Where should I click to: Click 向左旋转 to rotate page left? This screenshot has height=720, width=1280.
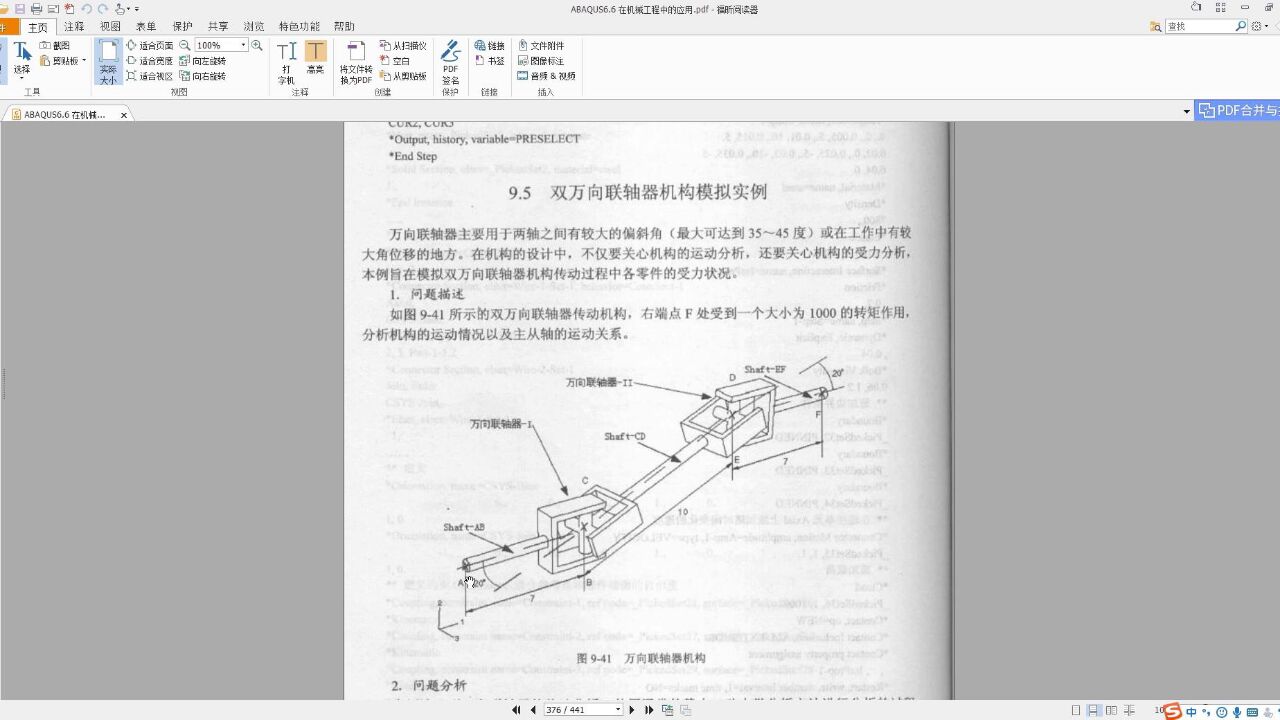(x=210, y=58)
